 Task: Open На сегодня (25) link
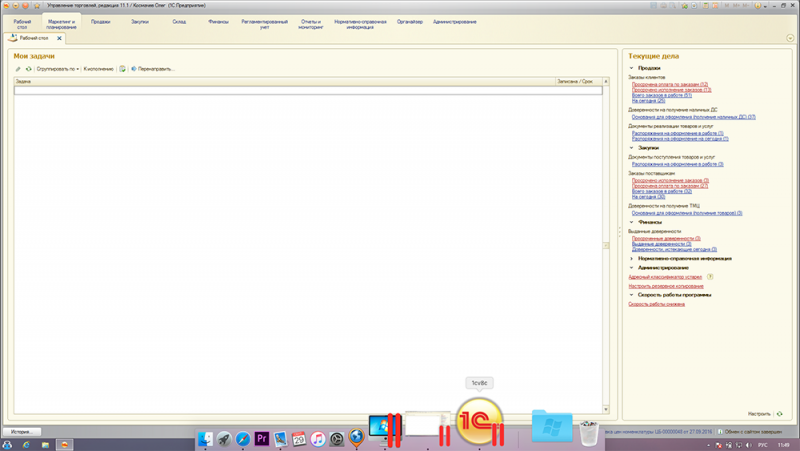648,101
